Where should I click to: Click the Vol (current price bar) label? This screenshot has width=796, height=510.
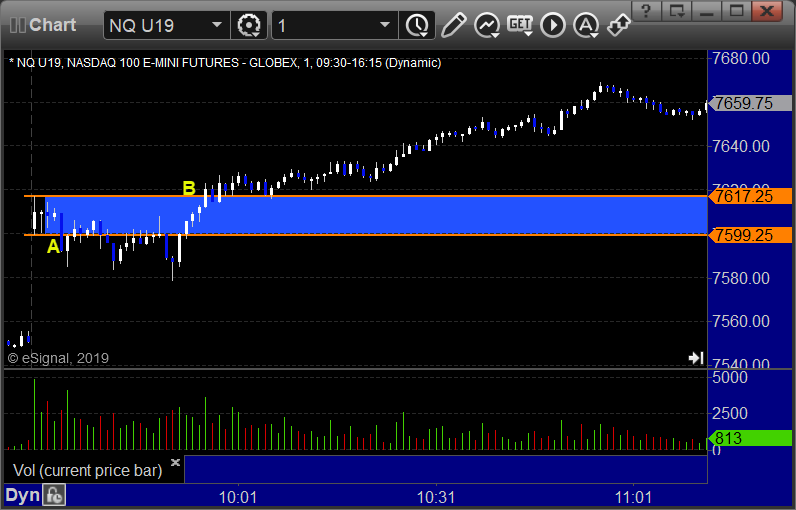coord(87,470)
